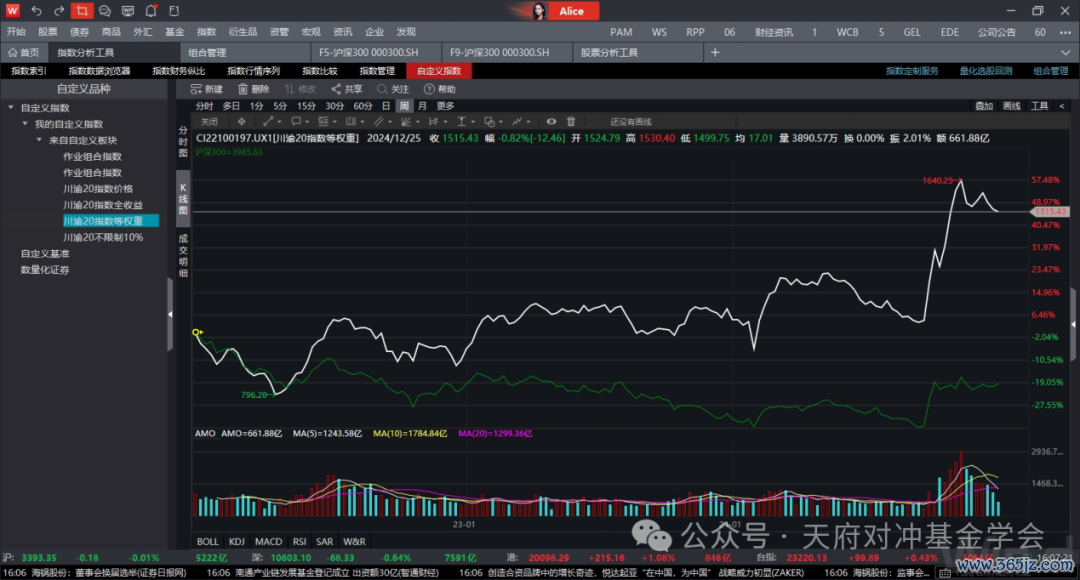Select 川渝20指数全收益 in tree
Screen dimensions: 1080x580
click(103, 205)
